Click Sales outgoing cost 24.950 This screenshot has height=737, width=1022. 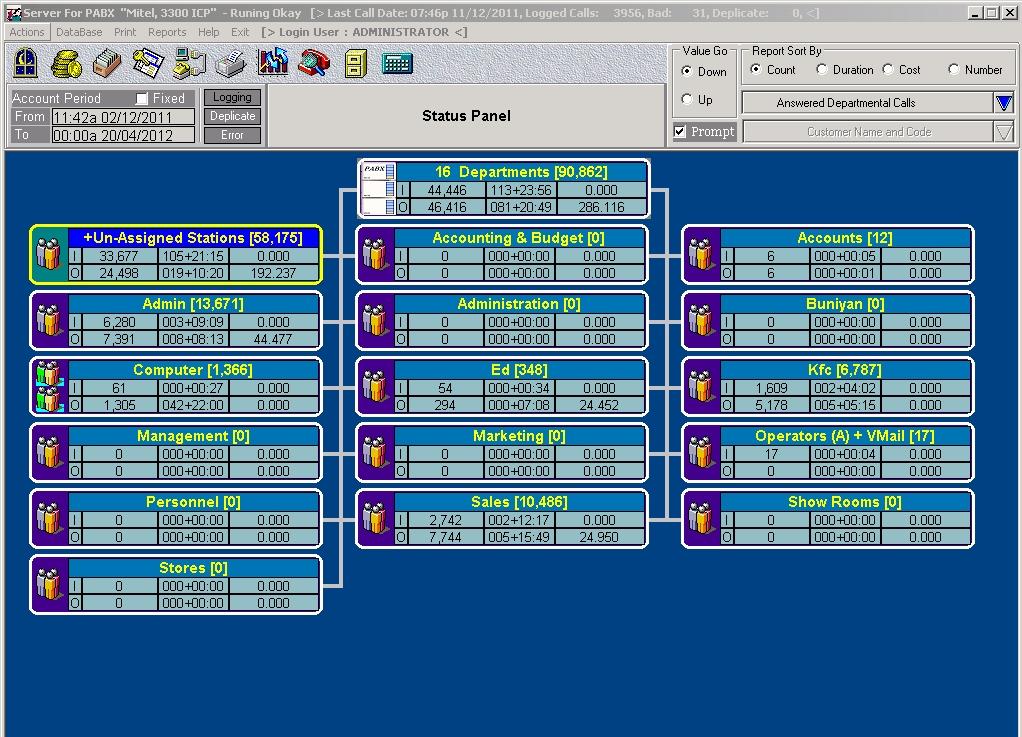(x=599, y=537)
